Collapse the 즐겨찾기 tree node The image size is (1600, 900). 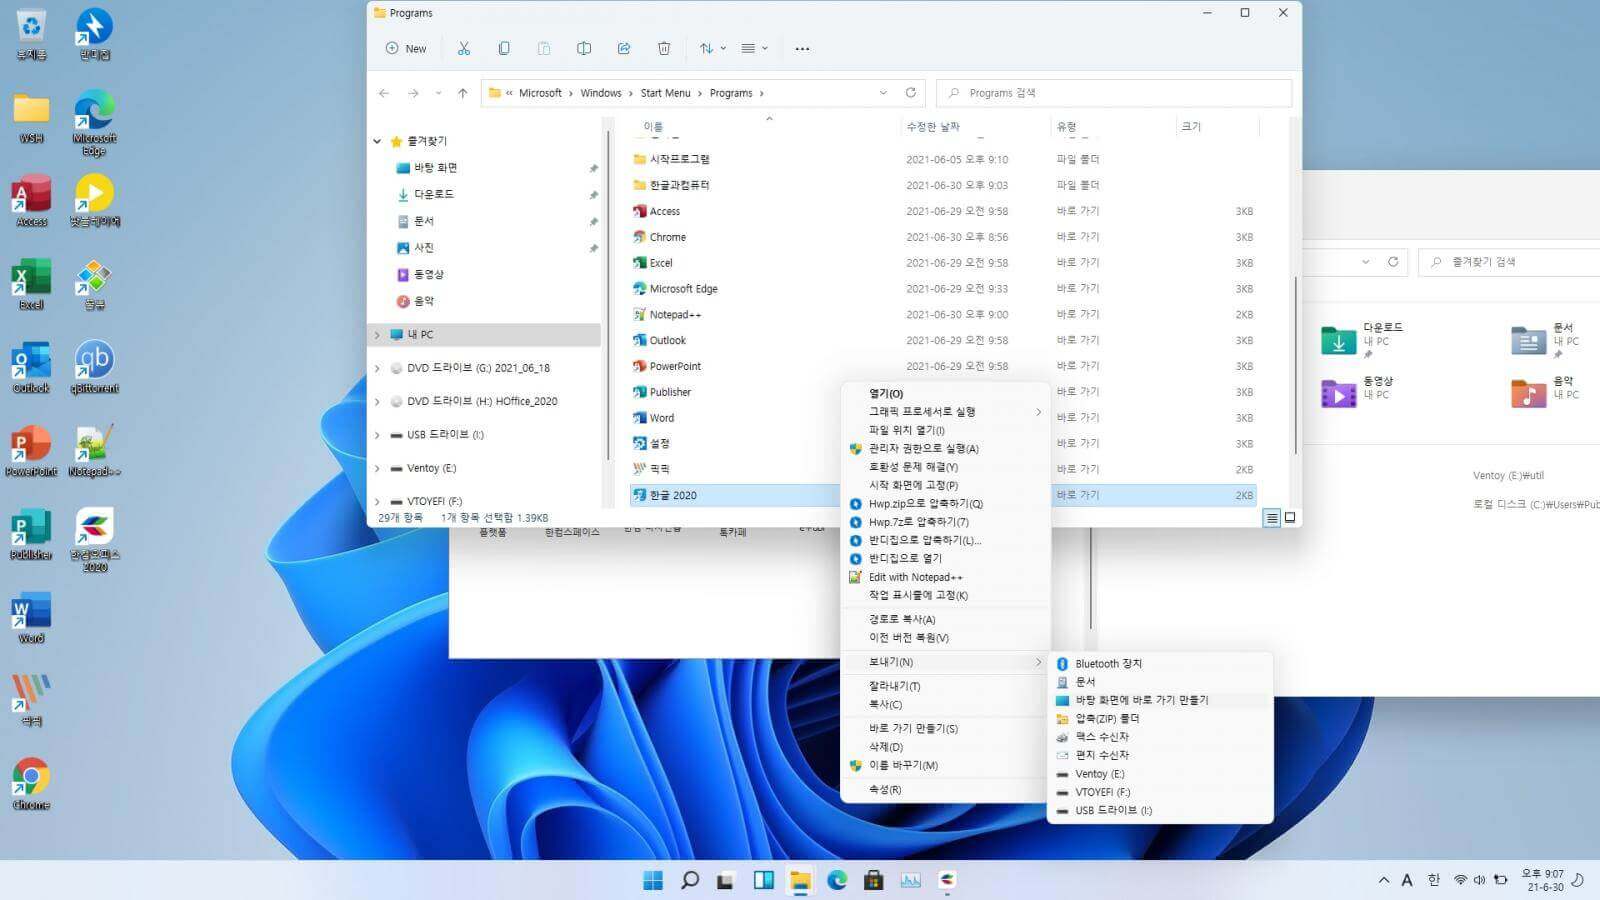click(377, 141)
